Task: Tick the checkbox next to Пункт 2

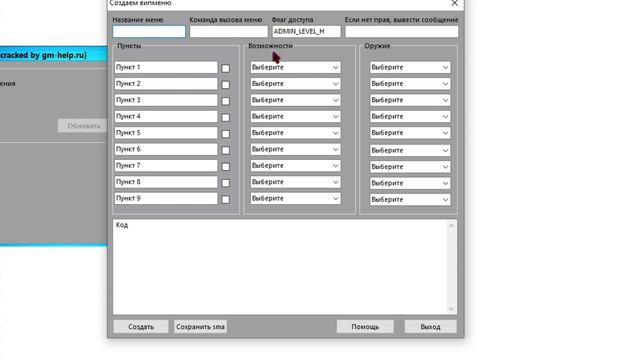Action: [225, 84]
